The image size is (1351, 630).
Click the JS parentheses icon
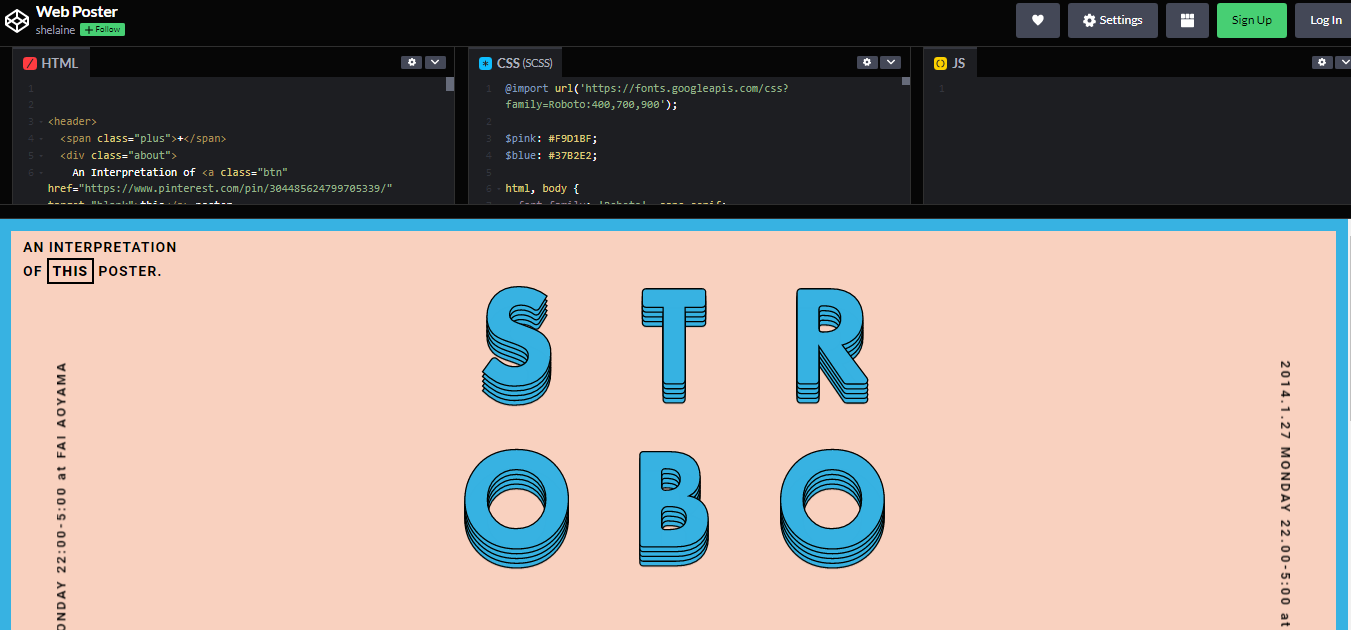940,63
